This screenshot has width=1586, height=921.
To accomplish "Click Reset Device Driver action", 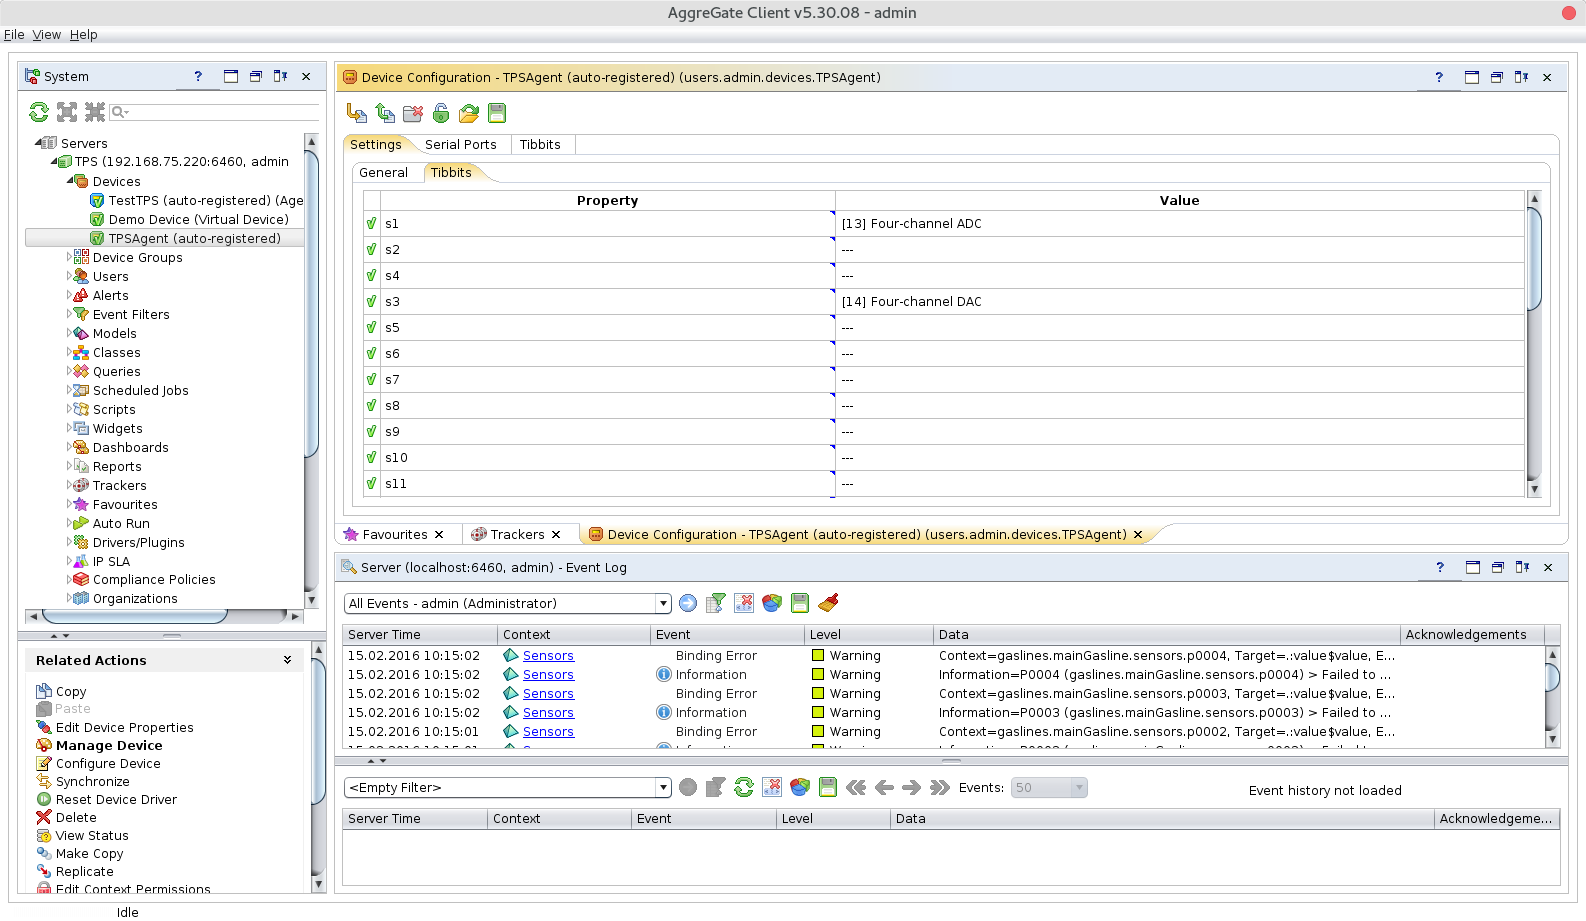I will click(116, 799).
